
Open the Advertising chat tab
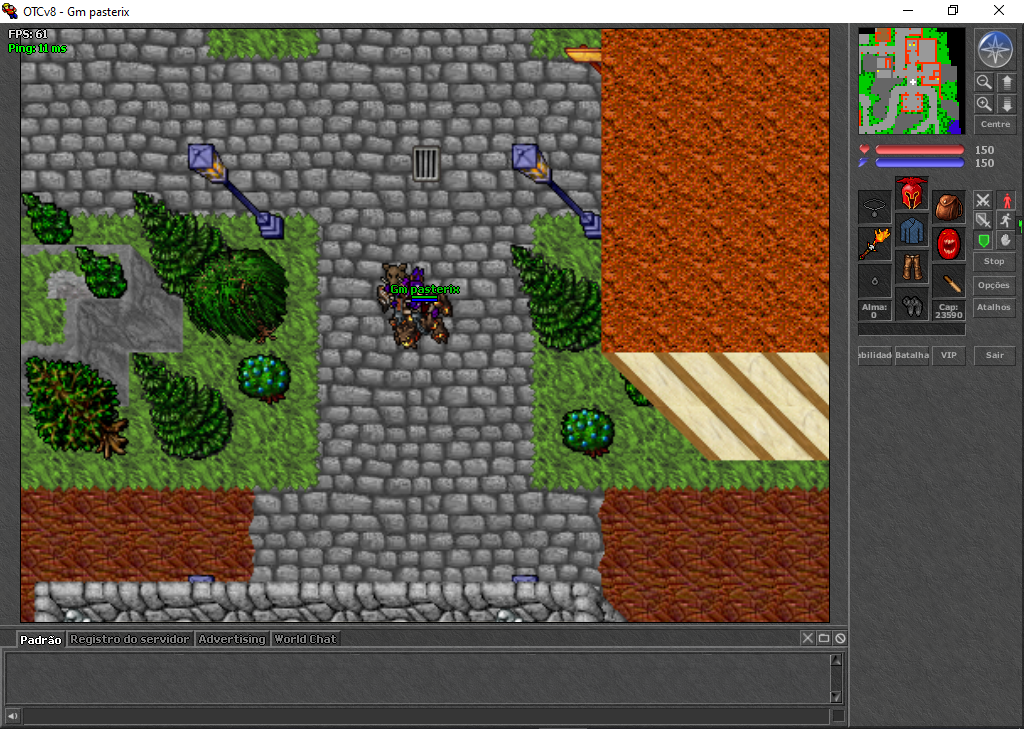pyautogui.click(x=232, y=640)
